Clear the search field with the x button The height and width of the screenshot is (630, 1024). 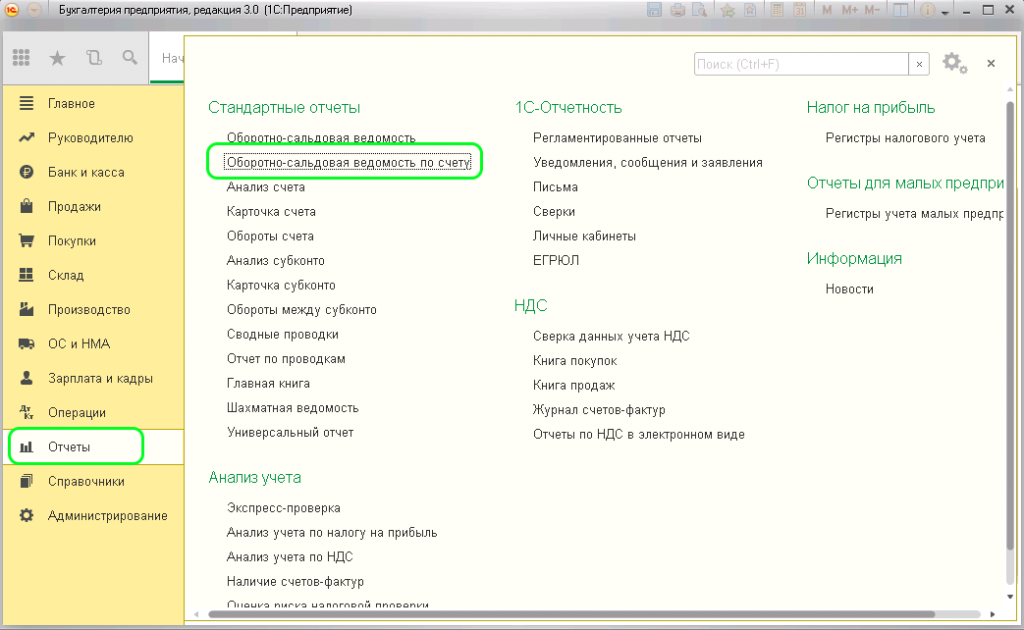point(919,64)
